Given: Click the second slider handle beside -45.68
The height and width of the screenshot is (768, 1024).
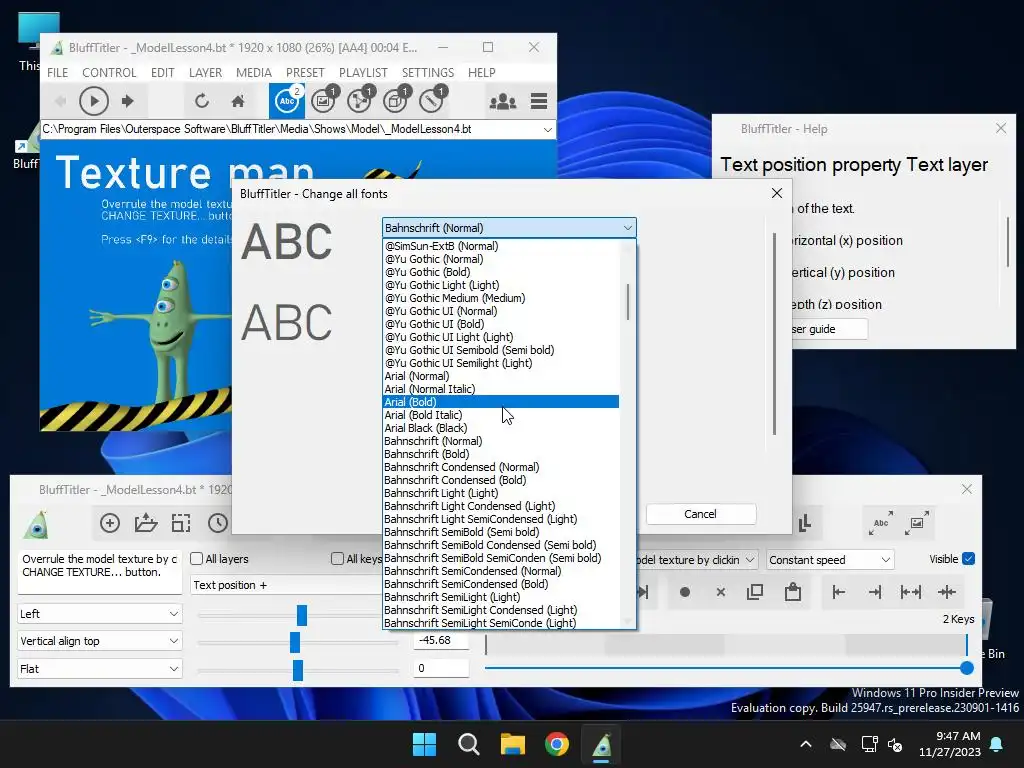Looking at the screenshot, I should pyautogui.click(x=295, y=642).
